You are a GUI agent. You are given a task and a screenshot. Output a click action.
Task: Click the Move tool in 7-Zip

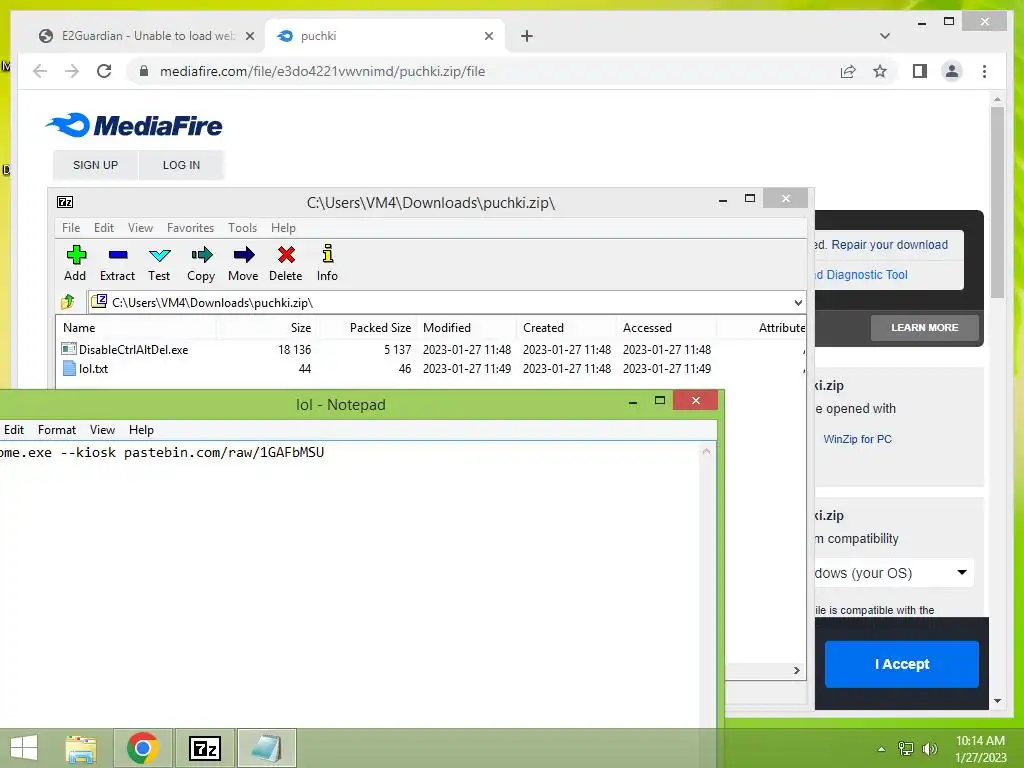tap(243, 263)
